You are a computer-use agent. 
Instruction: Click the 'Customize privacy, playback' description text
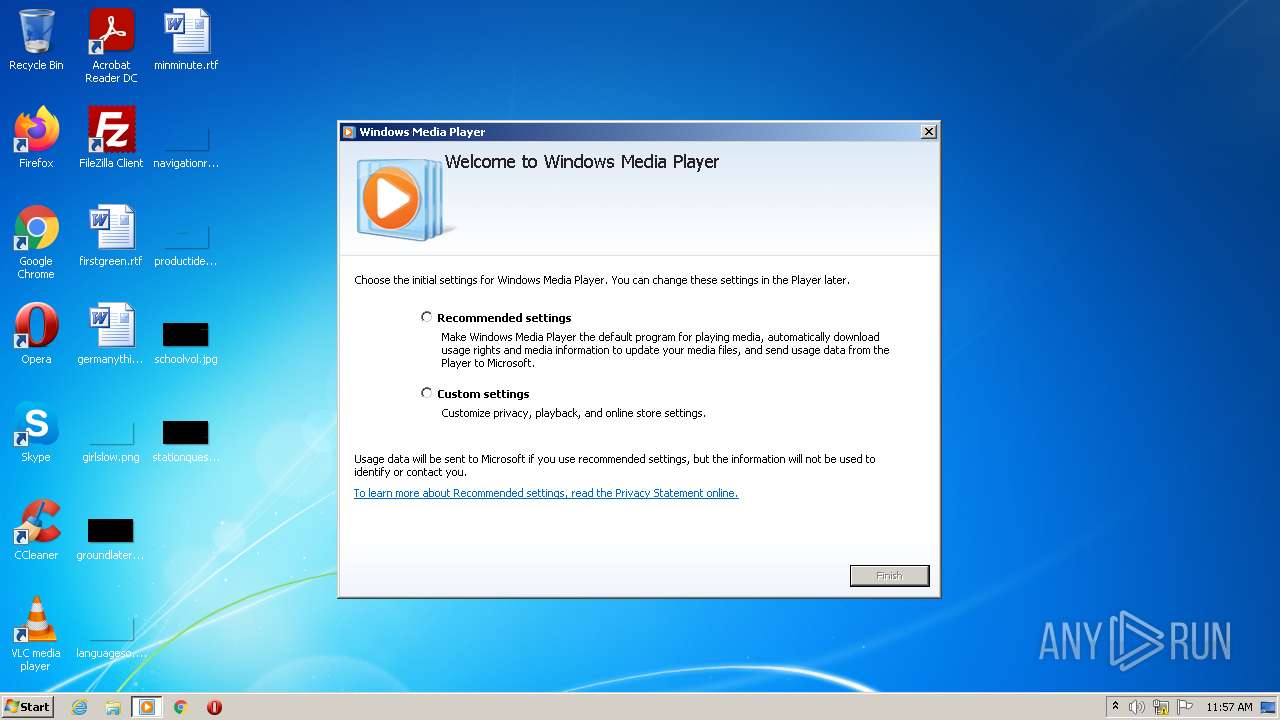pos(574,413)
